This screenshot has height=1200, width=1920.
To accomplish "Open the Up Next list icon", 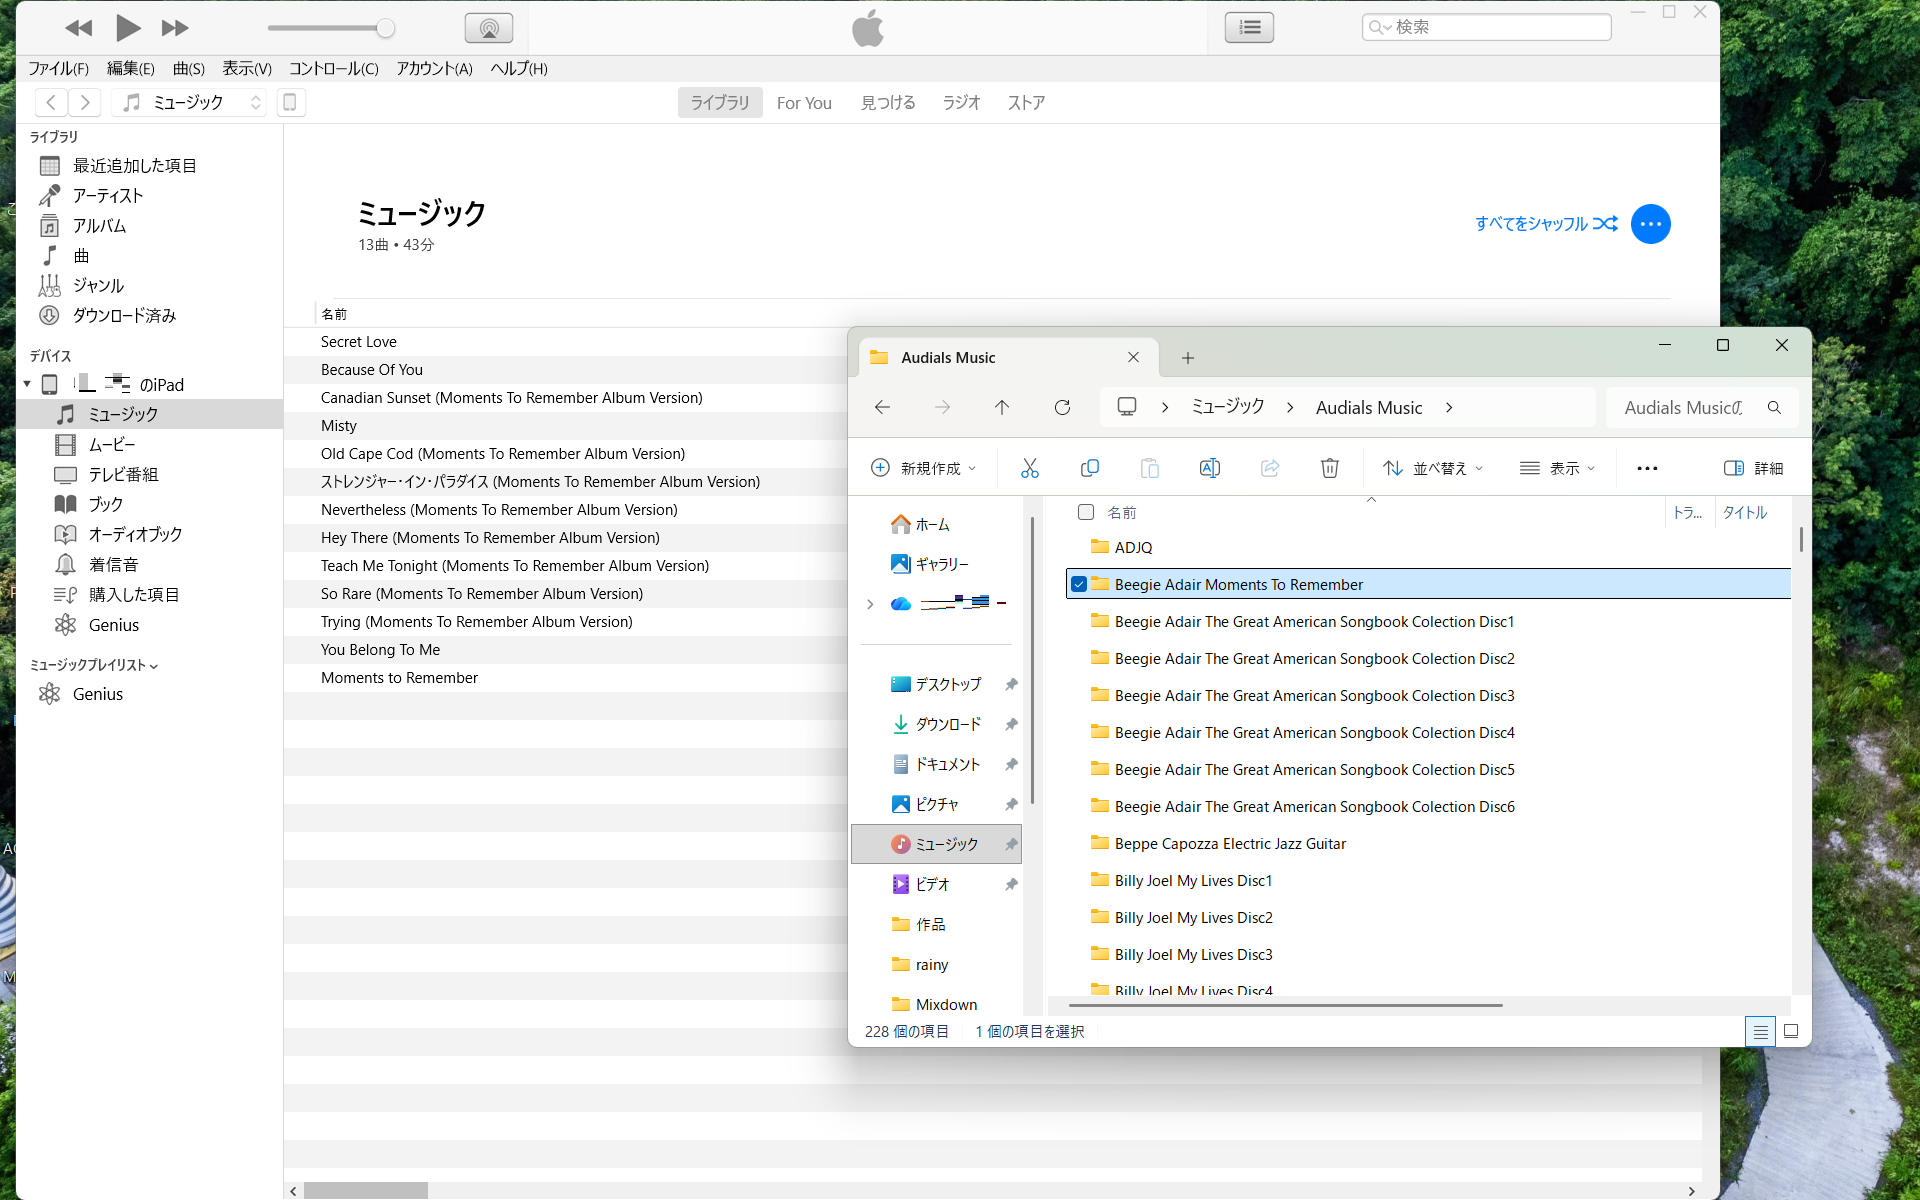I will tap(1249, 28).
